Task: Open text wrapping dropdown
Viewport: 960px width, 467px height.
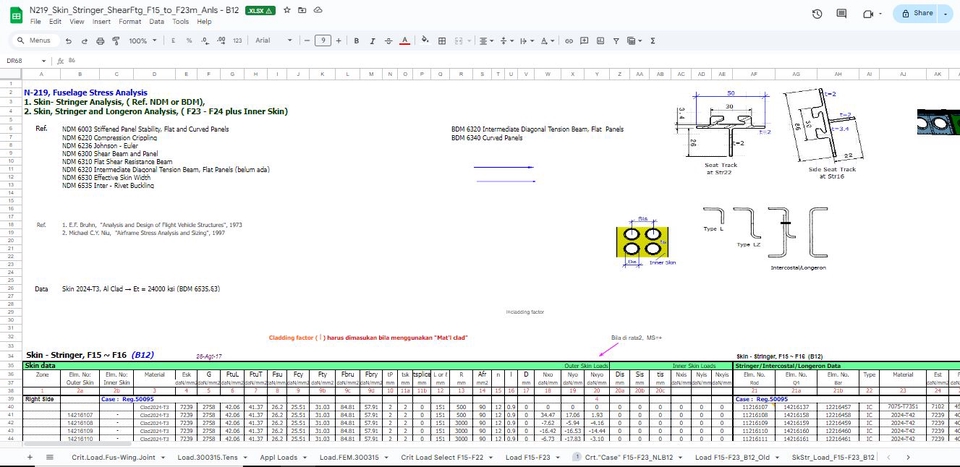Action: (x=526, y=41)
